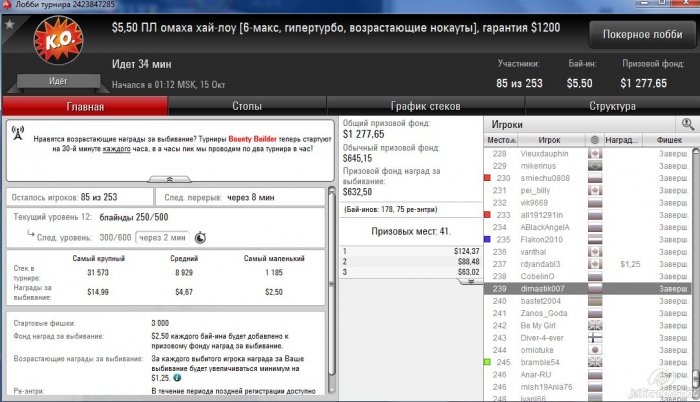Click the $1,25 bounty of rdyandabl3
700x402 pixels.
click(630, 264)
